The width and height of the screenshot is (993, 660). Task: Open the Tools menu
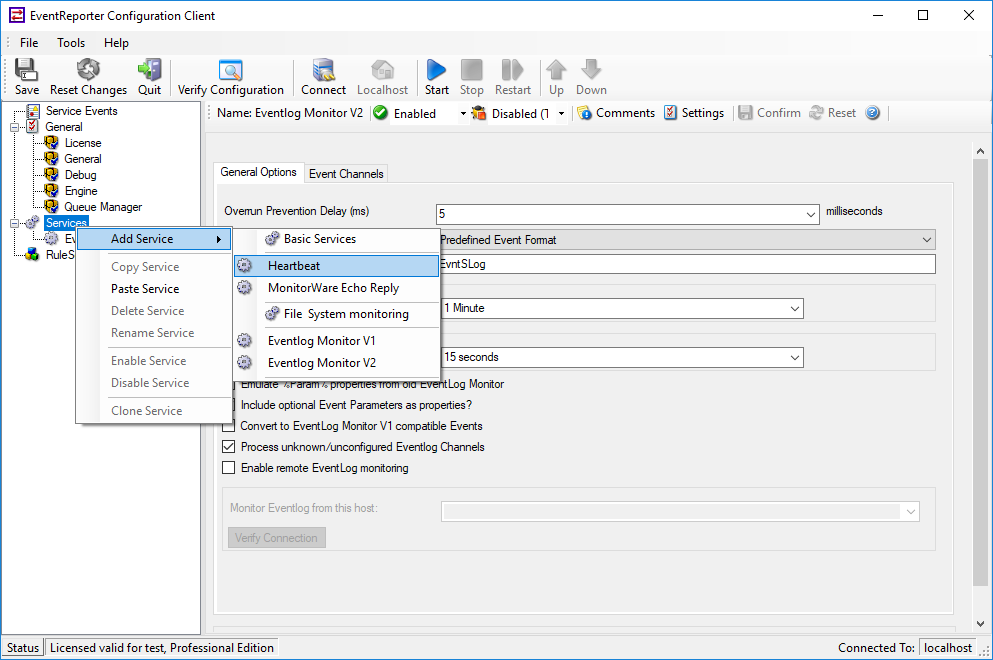71,42
